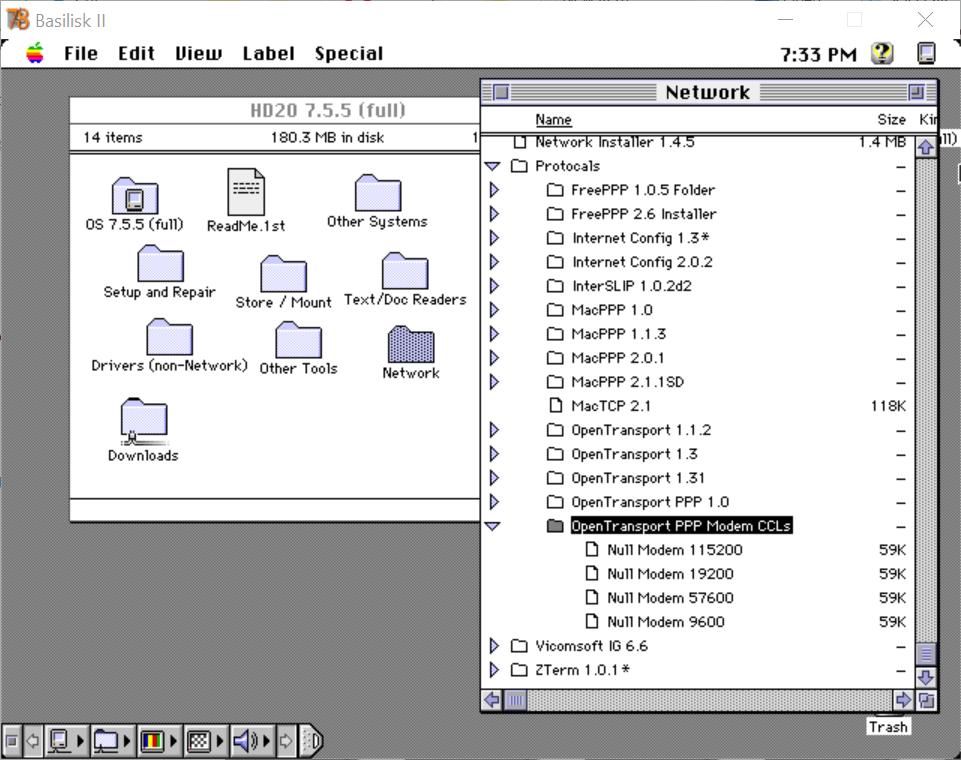This screenshot has height=760, width=961.
Task: Select the OpenTransport PPP 1.0 folder name
Action: 650,502
